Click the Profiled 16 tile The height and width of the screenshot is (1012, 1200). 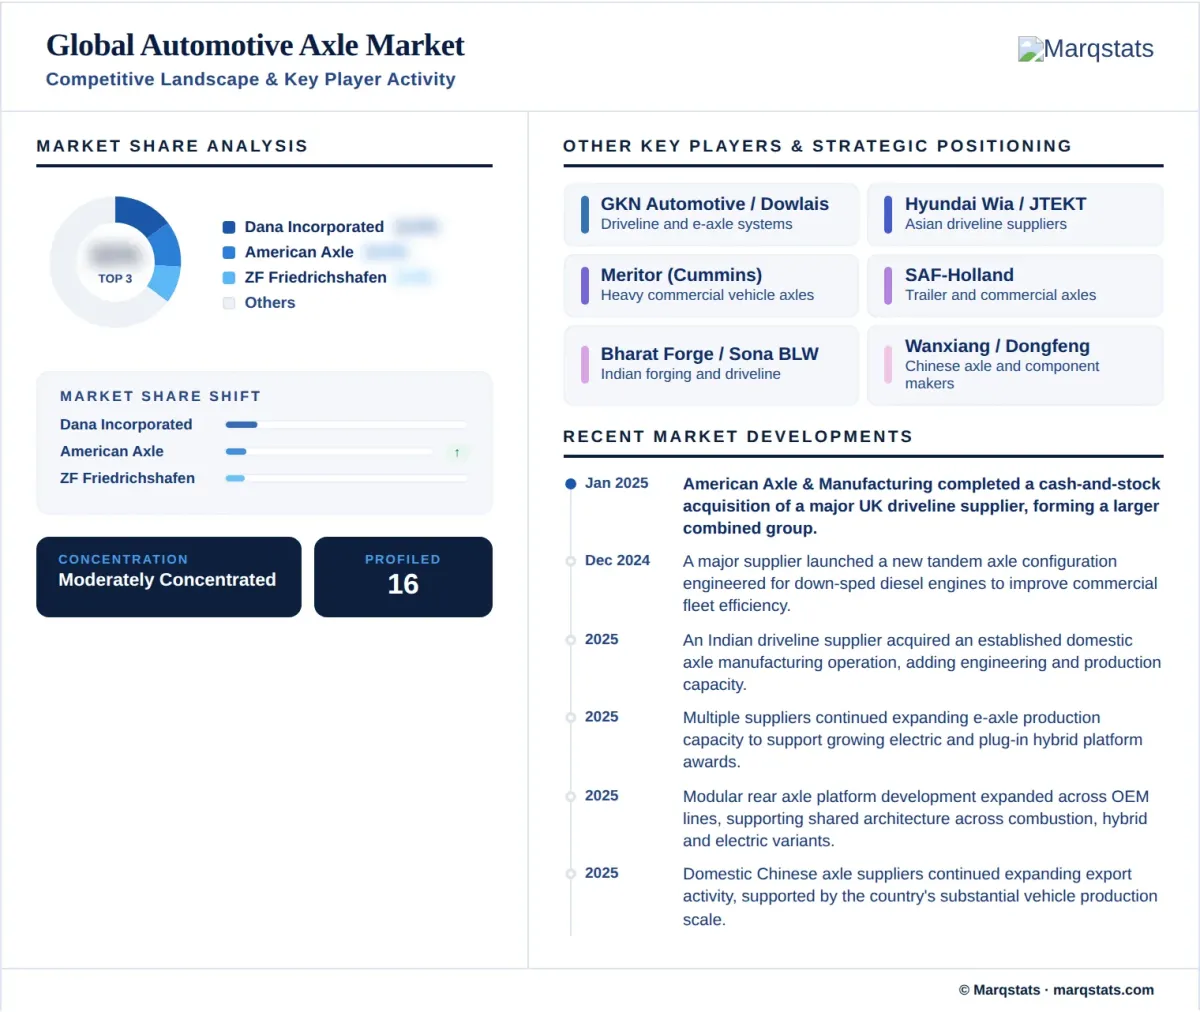pos(403,577)
